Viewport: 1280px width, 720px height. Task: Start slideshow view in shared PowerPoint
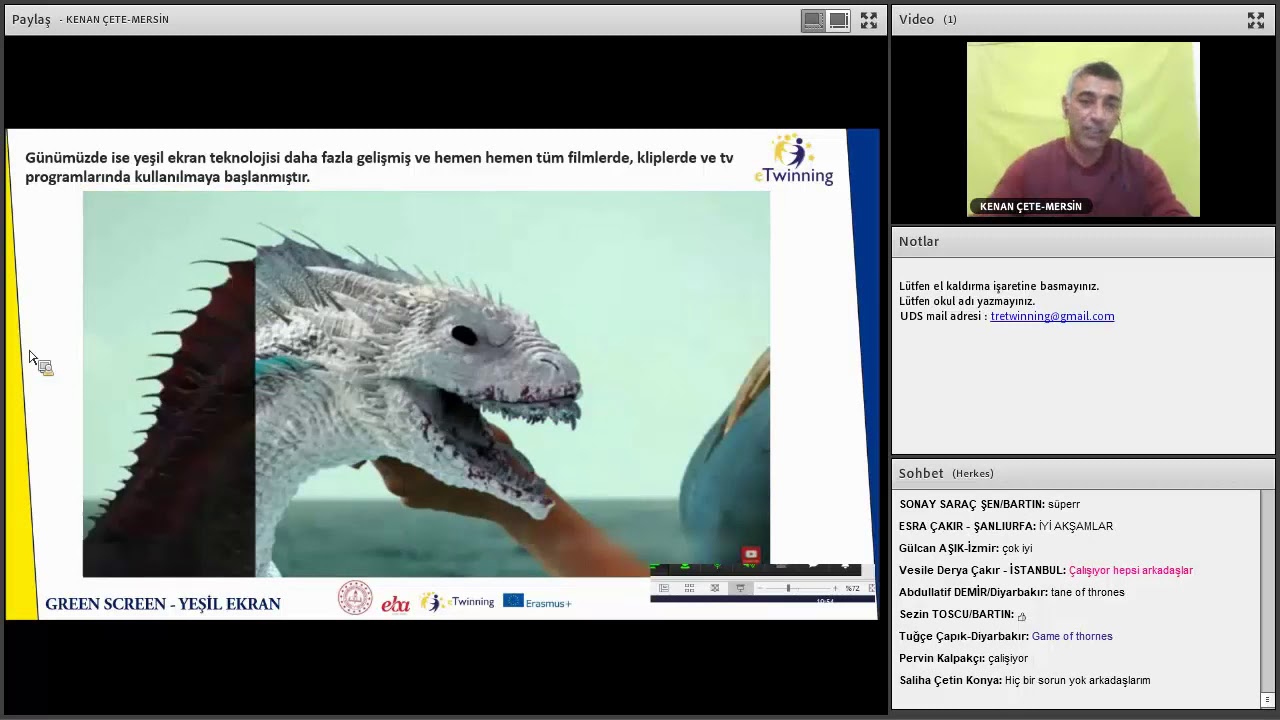(740, 588)
